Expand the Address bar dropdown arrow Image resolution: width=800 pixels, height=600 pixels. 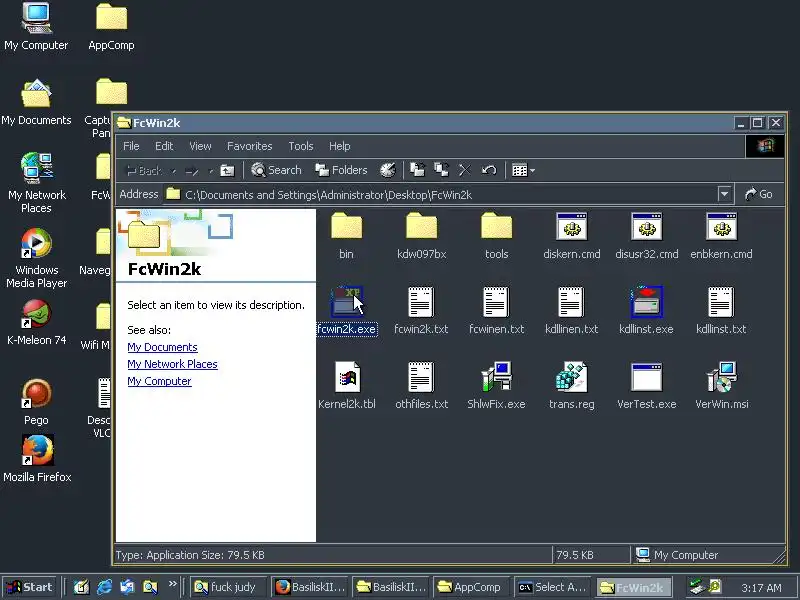pyautogui.click(x=724, y=194)
